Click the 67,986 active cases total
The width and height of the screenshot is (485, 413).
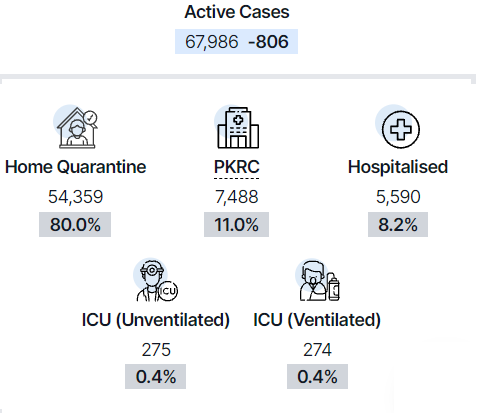[212, 42]
